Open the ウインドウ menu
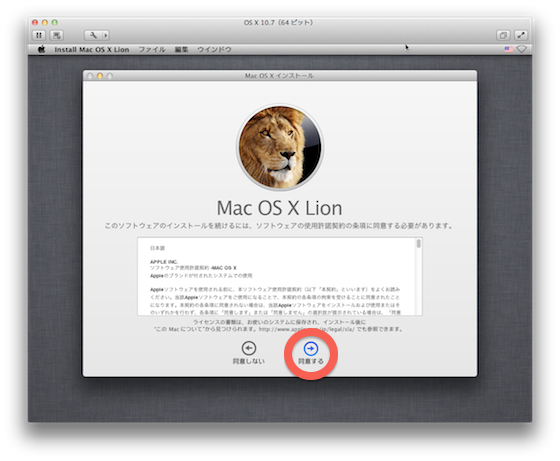This screenshot has height=461, width=560. click(214, 50)
